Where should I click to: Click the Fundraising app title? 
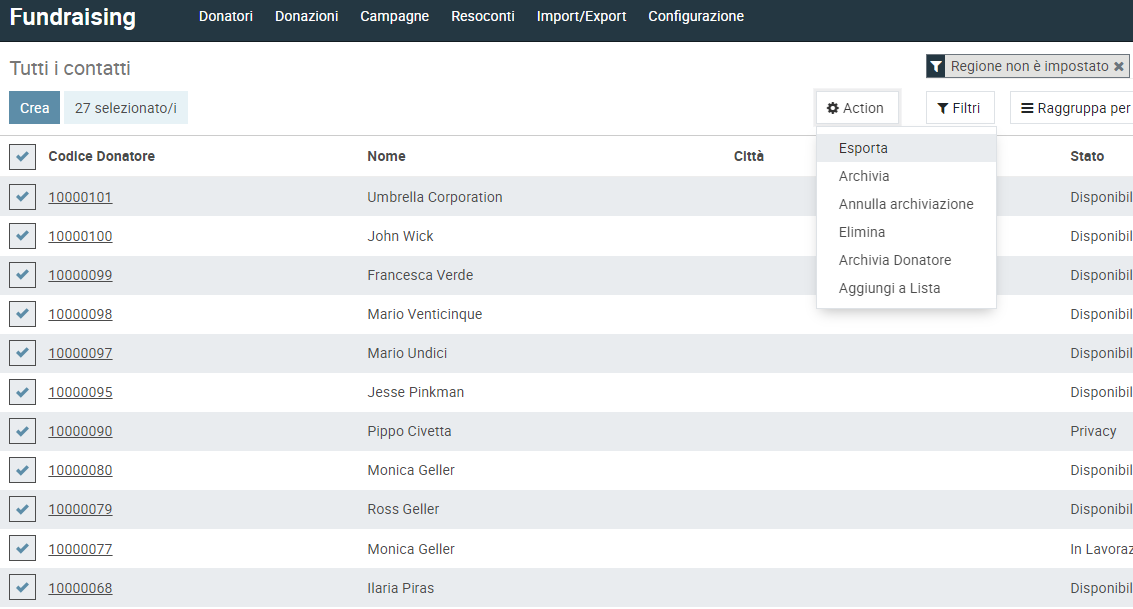(x=72, y=18)
